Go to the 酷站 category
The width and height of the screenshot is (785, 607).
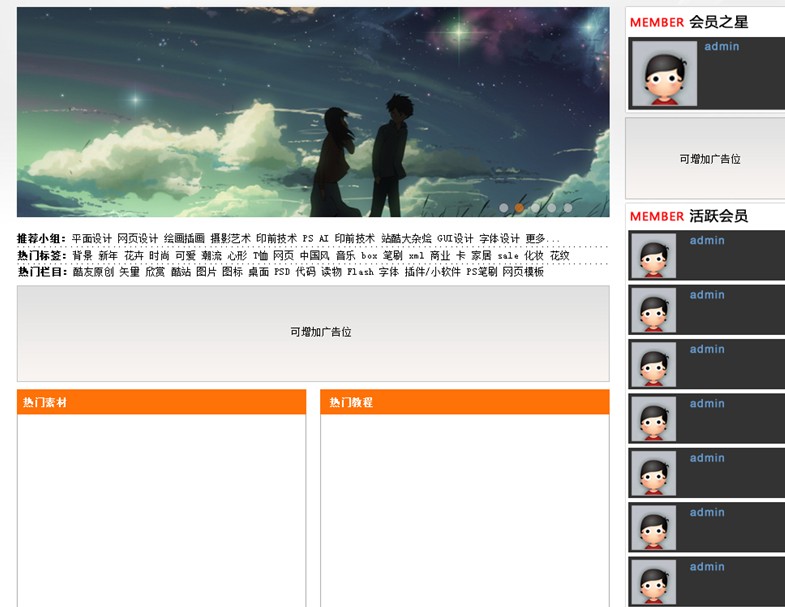coord(181,272)
